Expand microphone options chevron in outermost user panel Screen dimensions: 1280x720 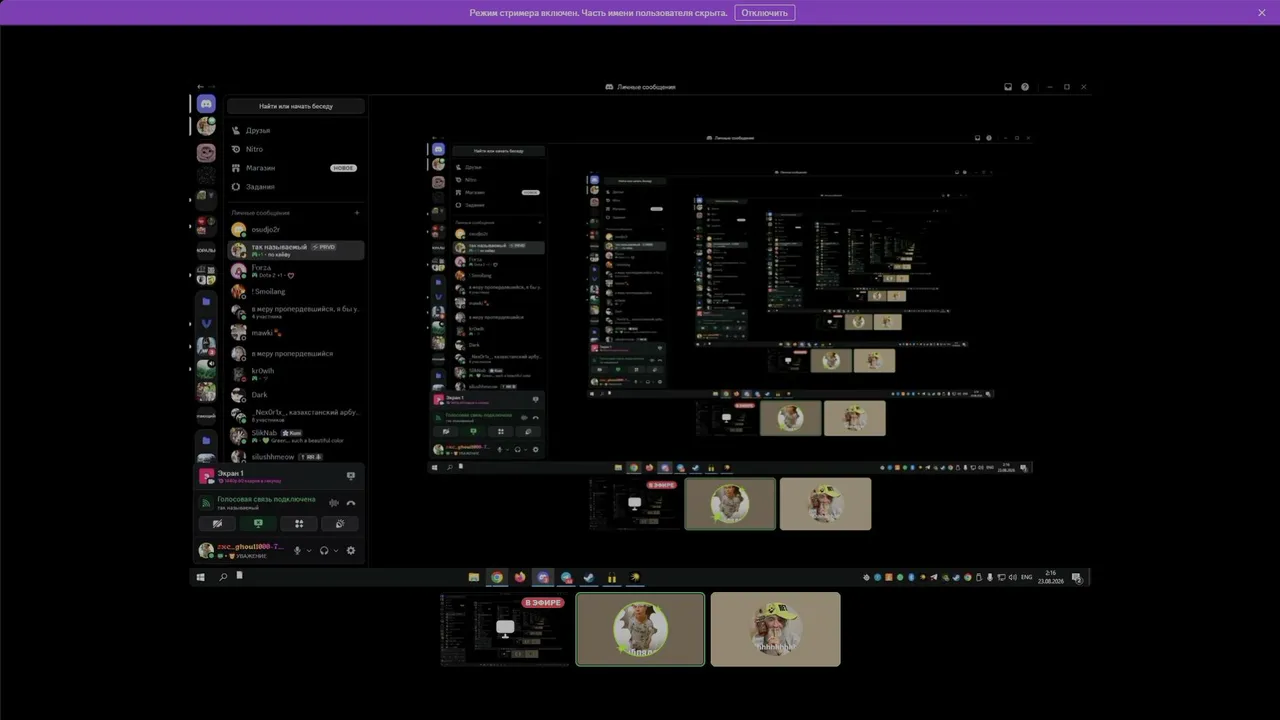[x=309, y=551]
